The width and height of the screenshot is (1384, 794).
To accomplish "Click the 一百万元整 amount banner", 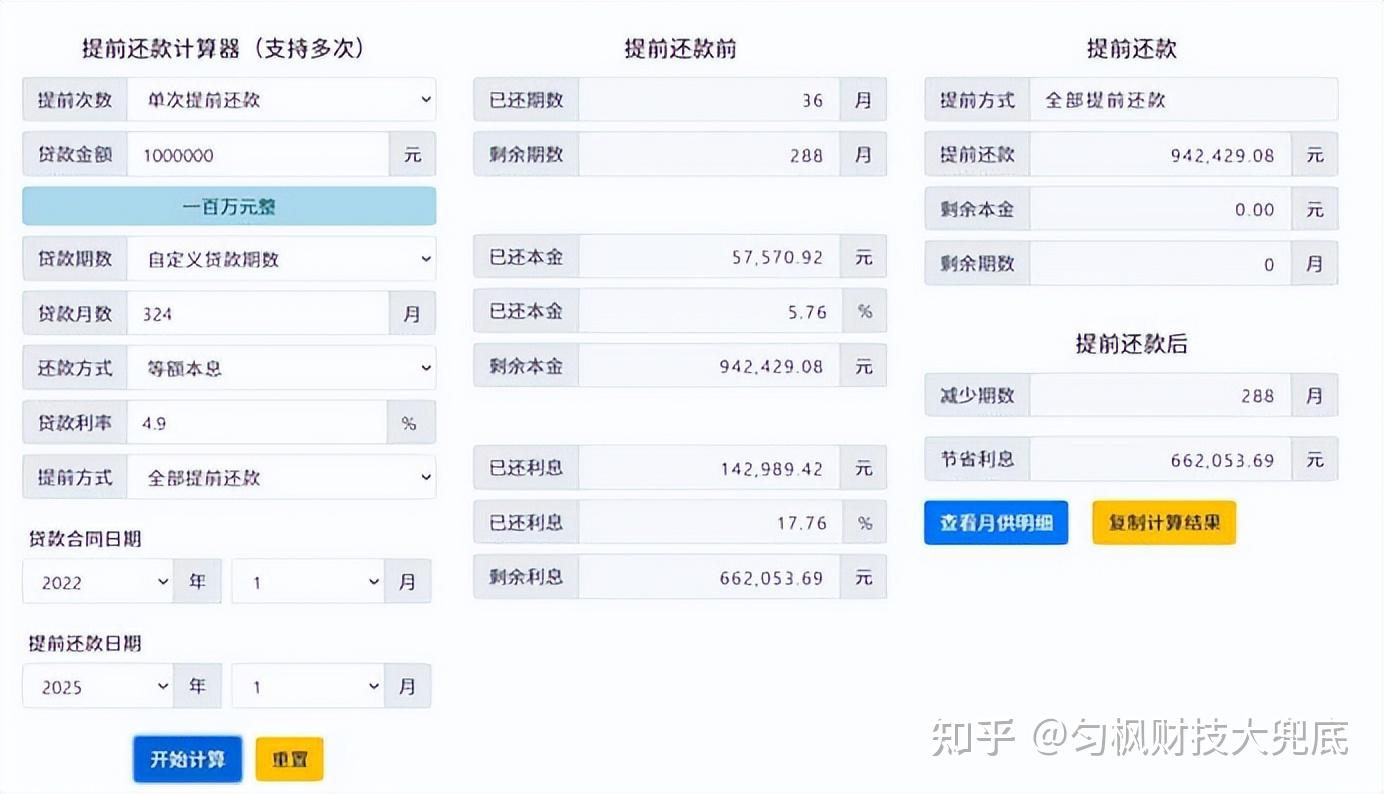I will tap(229, 206).
